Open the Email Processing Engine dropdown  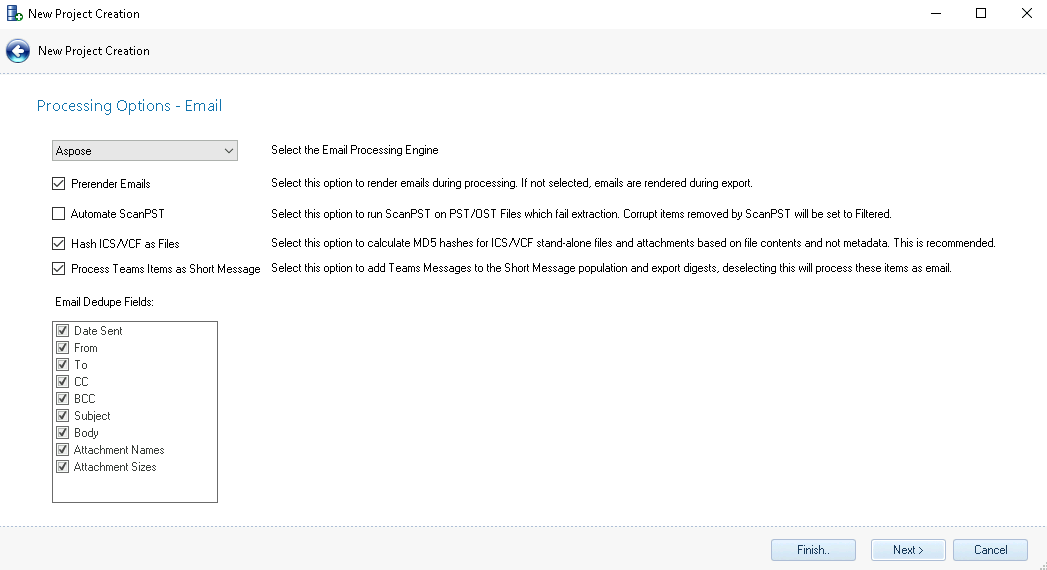145,151
